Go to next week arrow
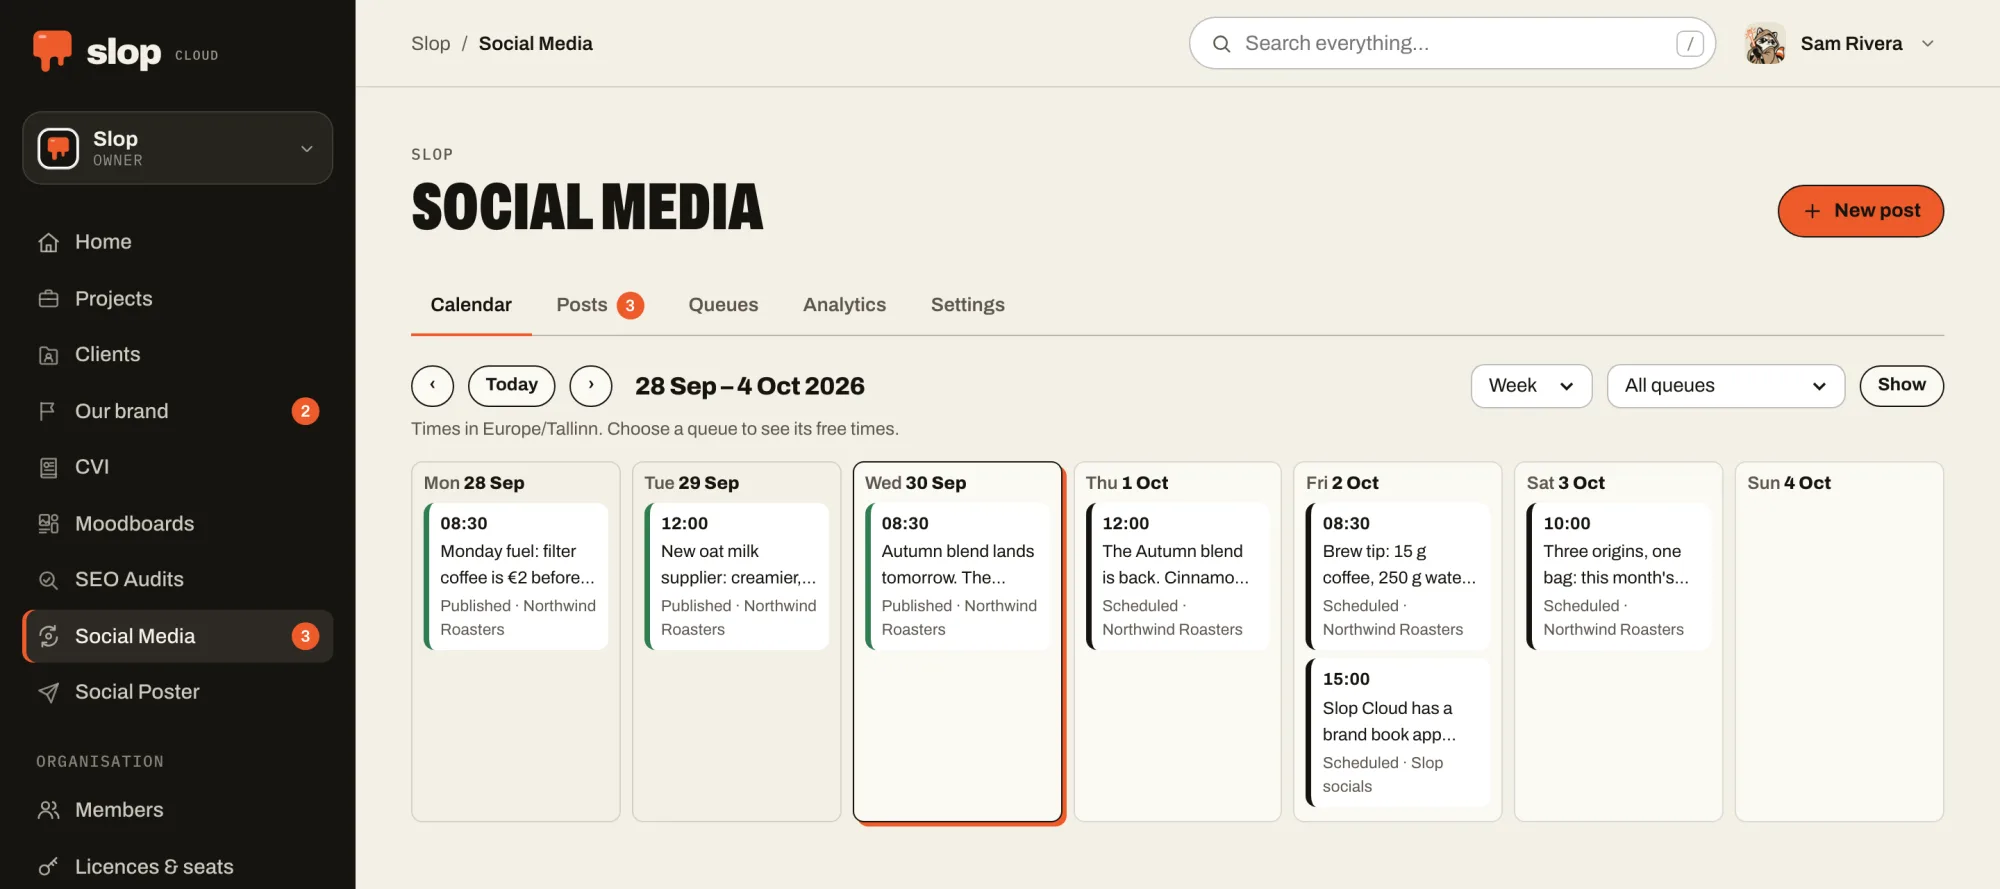The height and width of the screenshot is (889, 2000). point(591,386)
